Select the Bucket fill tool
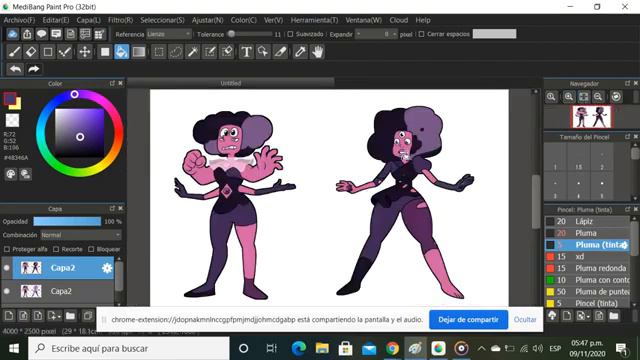The height and width of the screenshot is (360, 640). coord(122,52)
